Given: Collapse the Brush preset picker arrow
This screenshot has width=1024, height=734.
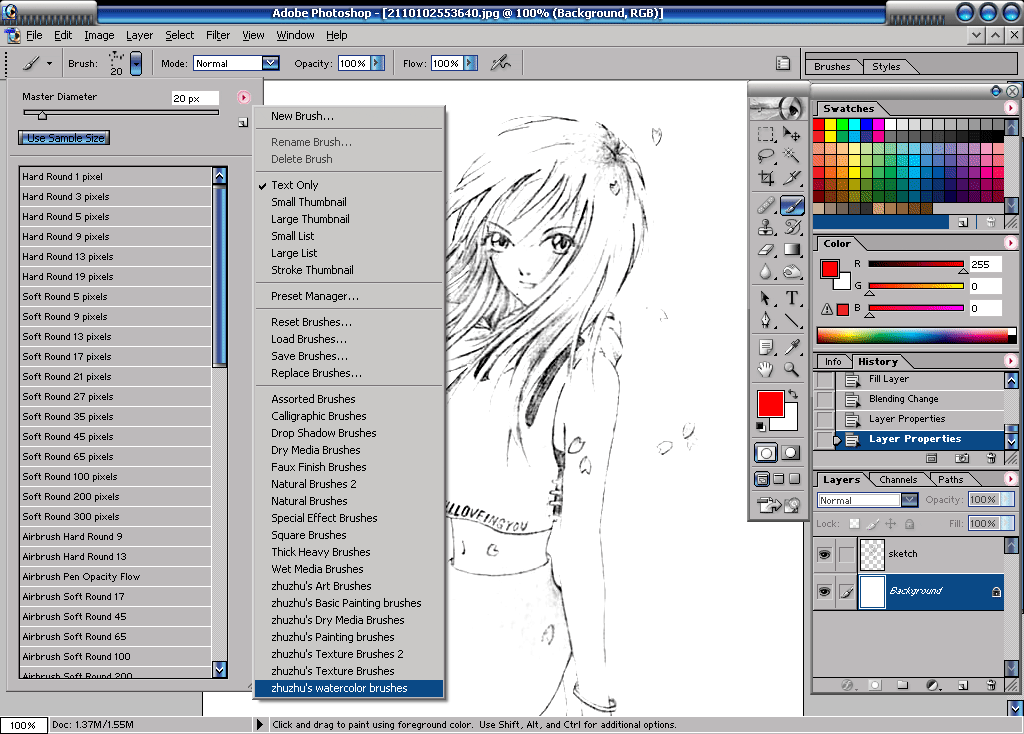Looking at the screenshot, I should [136, 63].
